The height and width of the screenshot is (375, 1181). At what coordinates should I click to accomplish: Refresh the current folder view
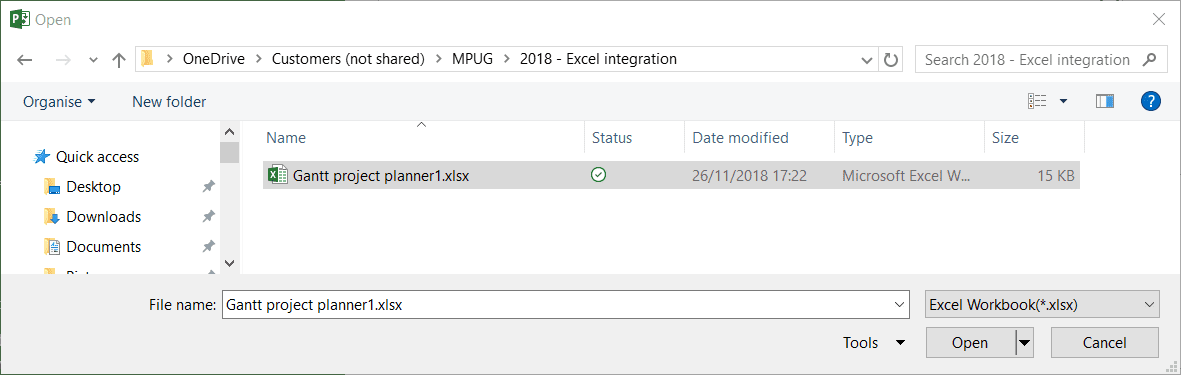click(x=891, y=60)
